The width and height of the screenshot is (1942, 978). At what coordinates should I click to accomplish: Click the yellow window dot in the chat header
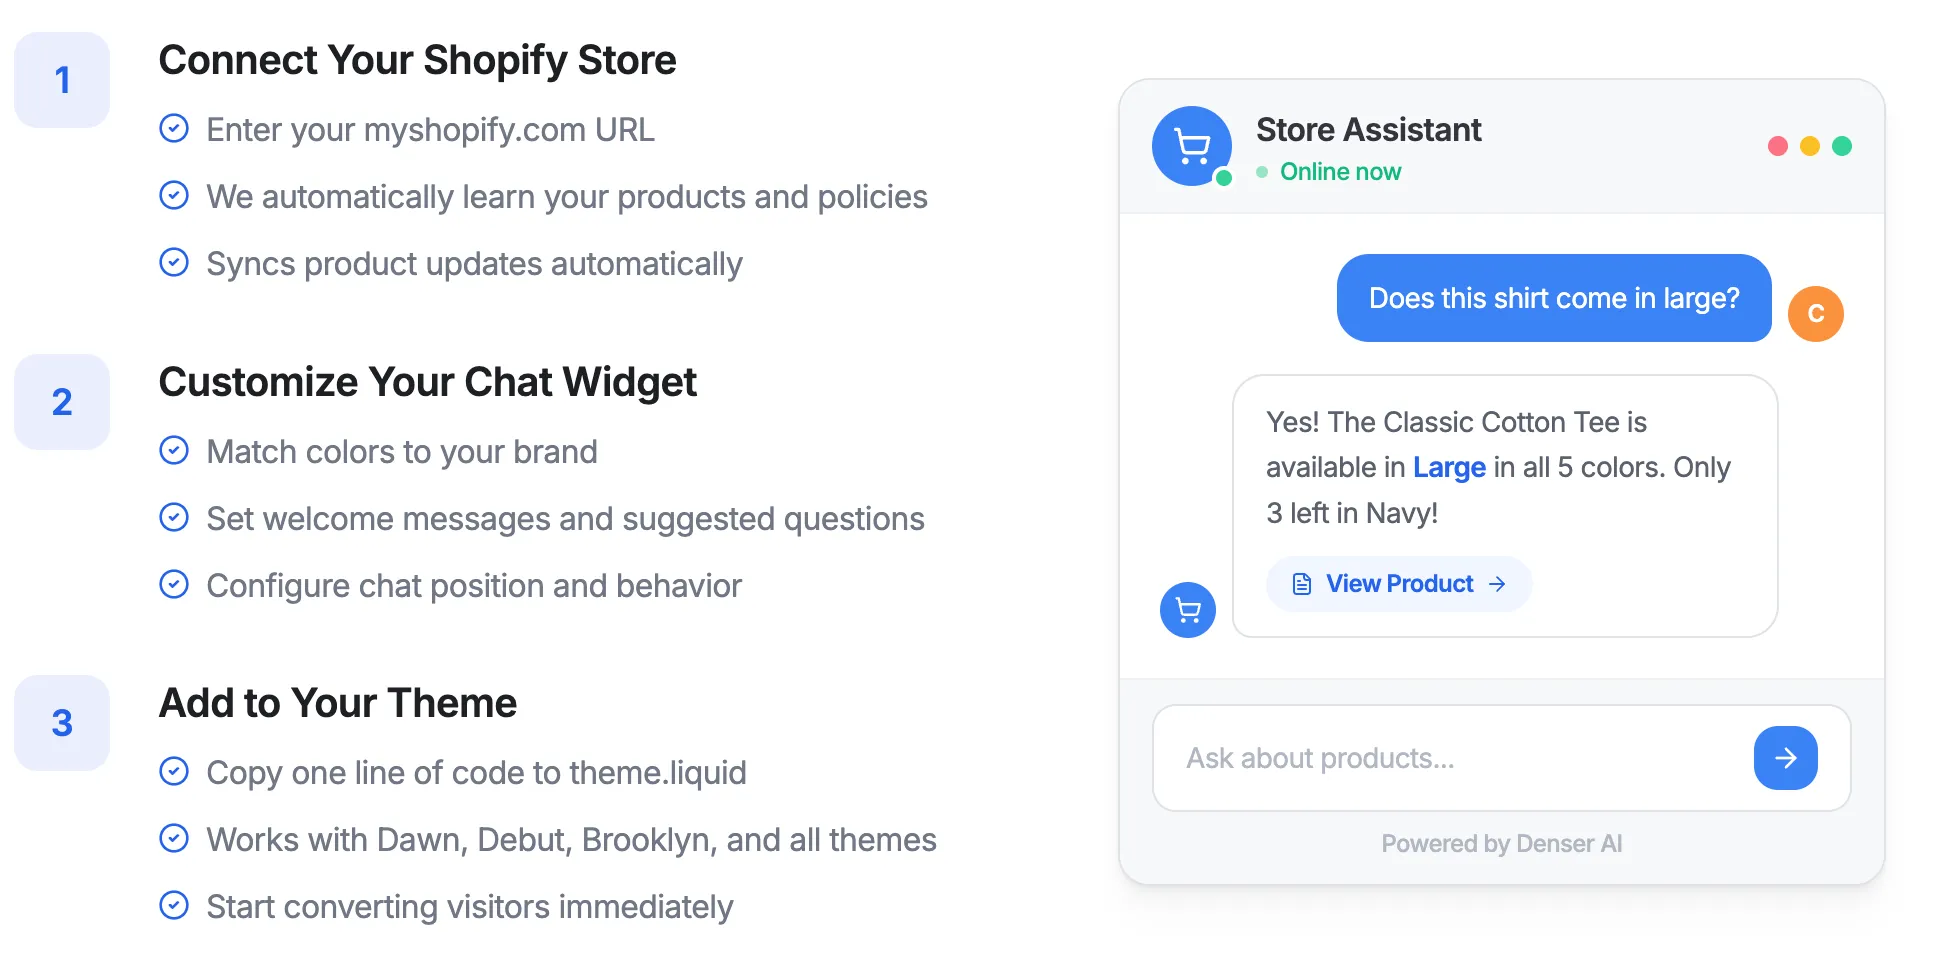1809,146
